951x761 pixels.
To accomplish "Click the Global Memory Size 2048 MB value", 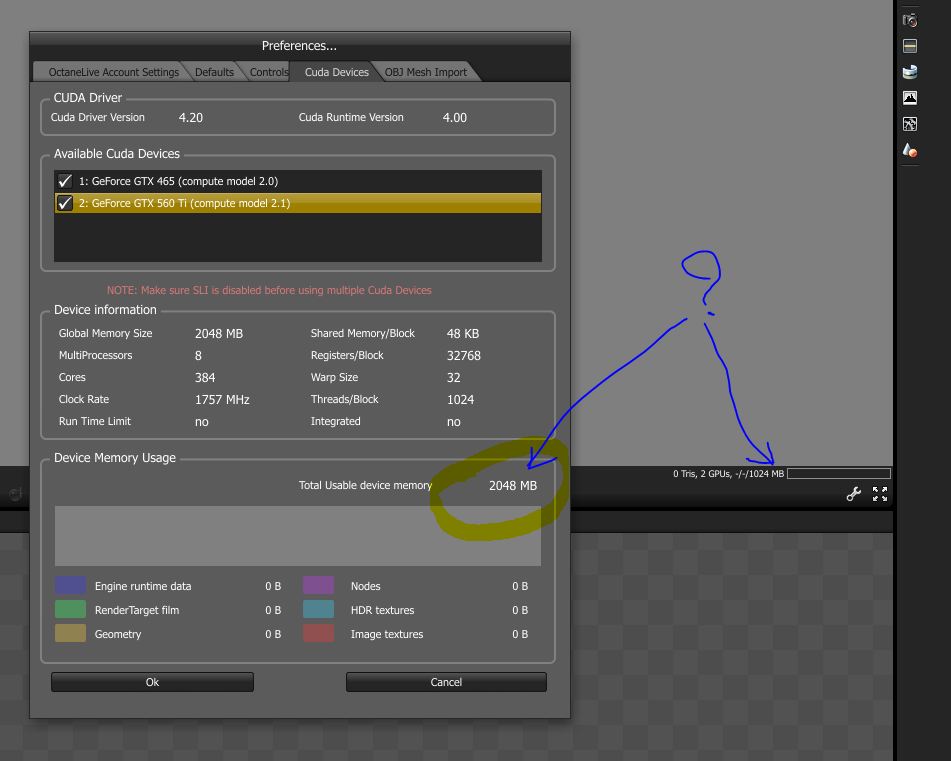I will coord(219,334).
